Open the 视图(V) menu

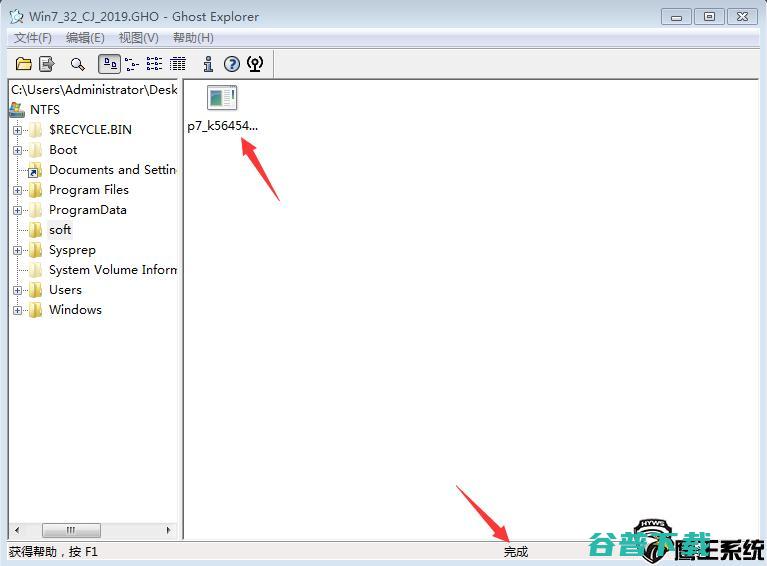138,38
